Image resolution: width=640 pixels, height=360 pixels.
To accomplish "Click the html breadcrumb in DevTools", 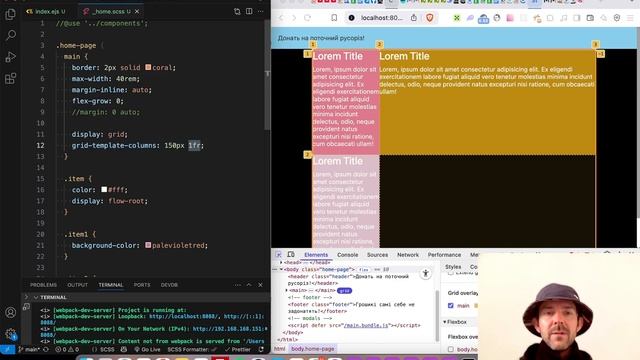I will [x=280, y=349].
